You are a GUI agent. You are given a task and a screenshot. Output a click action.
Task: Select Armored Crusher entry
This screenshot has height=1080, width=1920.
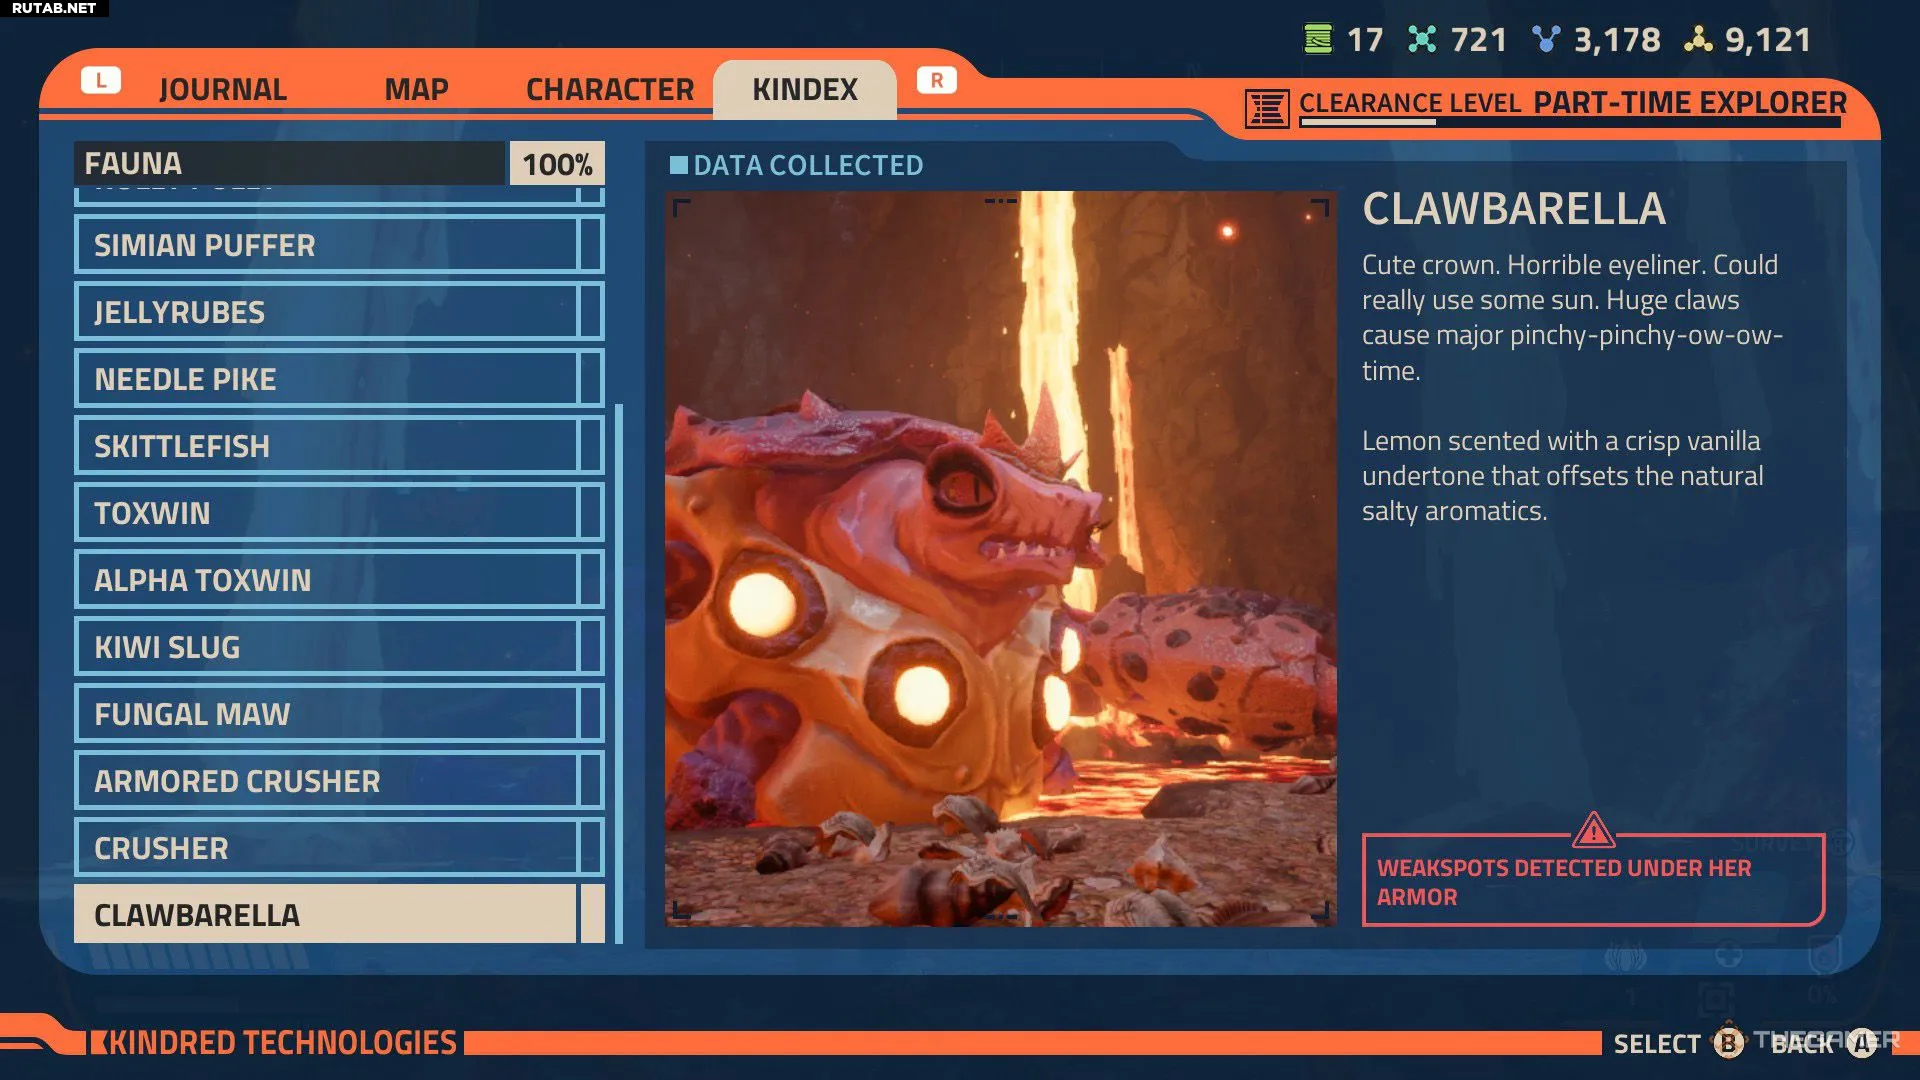click(x=339, y=781)
